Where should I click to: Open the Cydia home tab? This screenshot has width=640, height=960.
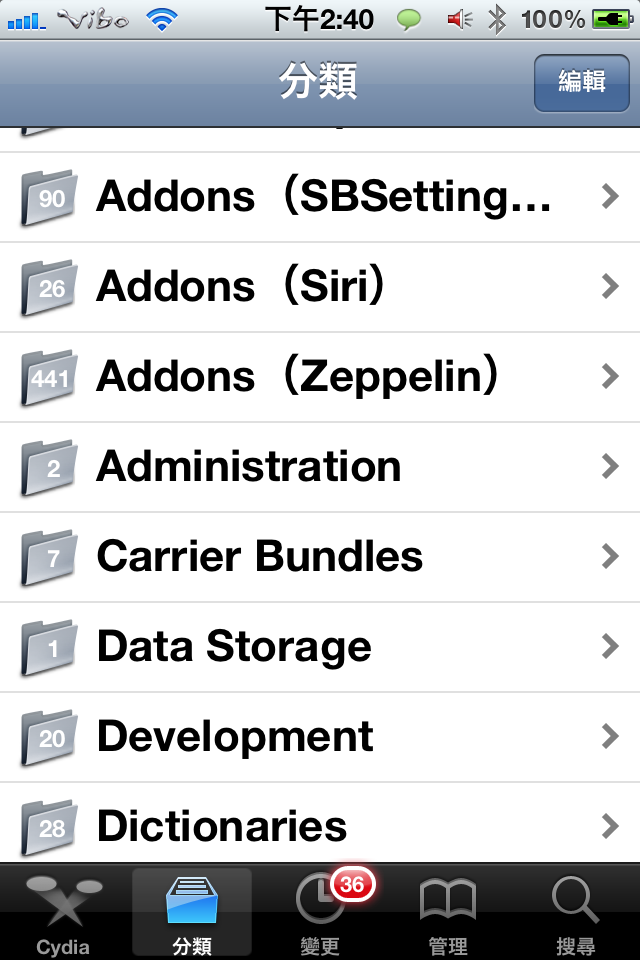(64, 912)
